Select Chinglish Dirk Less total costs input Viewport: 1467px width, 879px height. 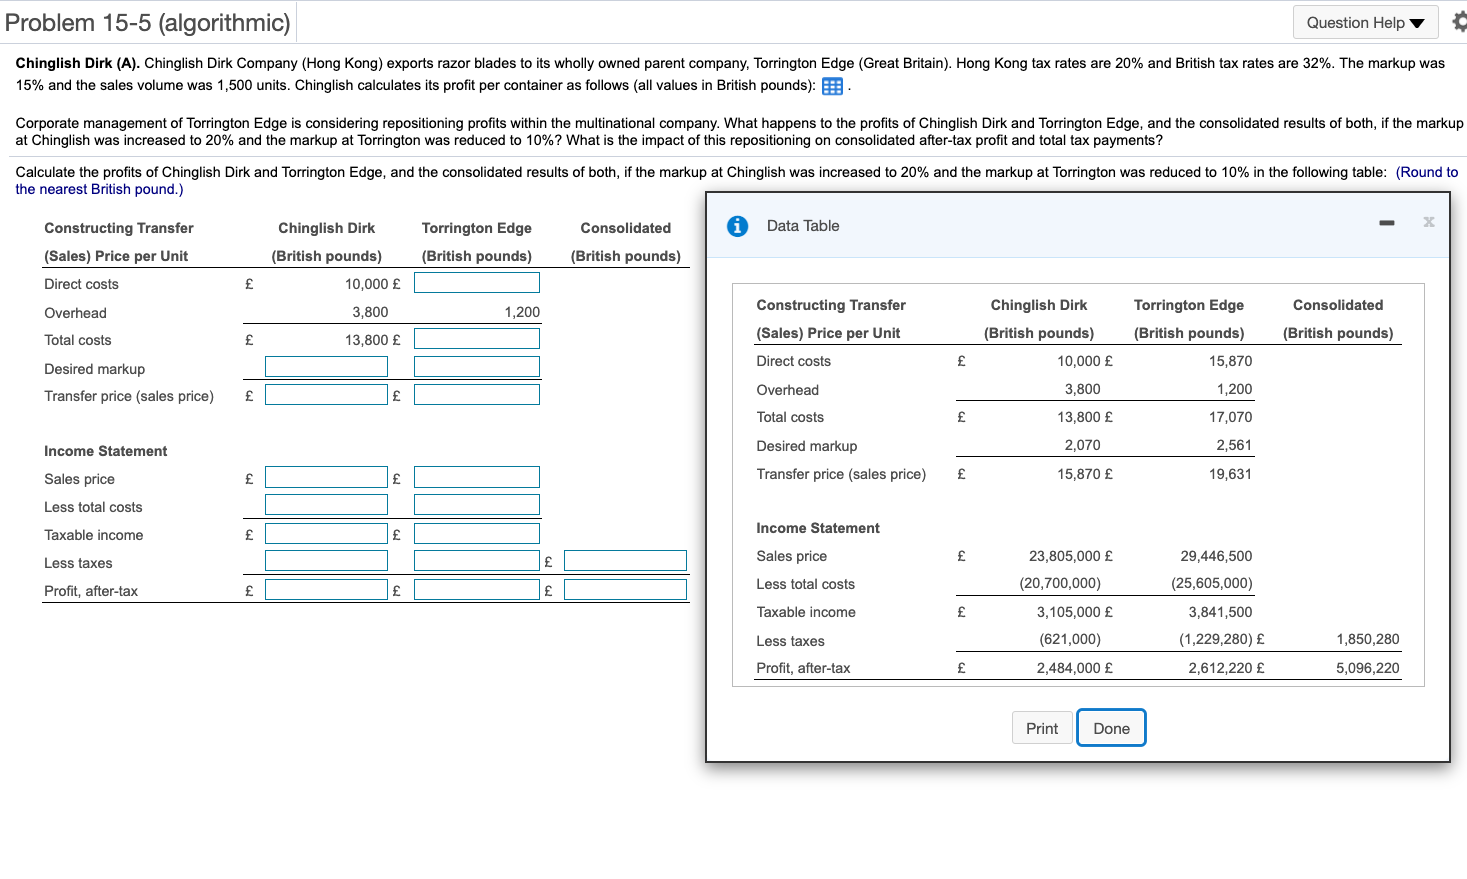click(x=326, y=505)
